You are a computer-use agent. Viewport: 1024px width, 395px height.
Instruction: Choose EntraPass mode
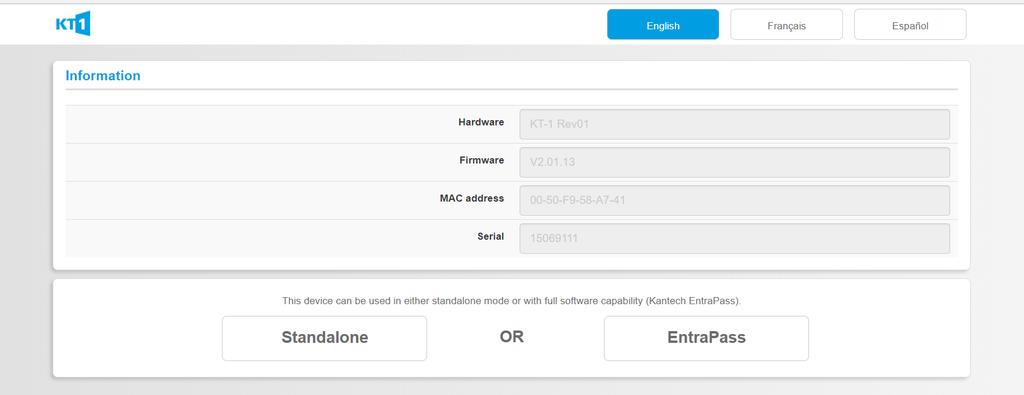[x=706, y=338]
